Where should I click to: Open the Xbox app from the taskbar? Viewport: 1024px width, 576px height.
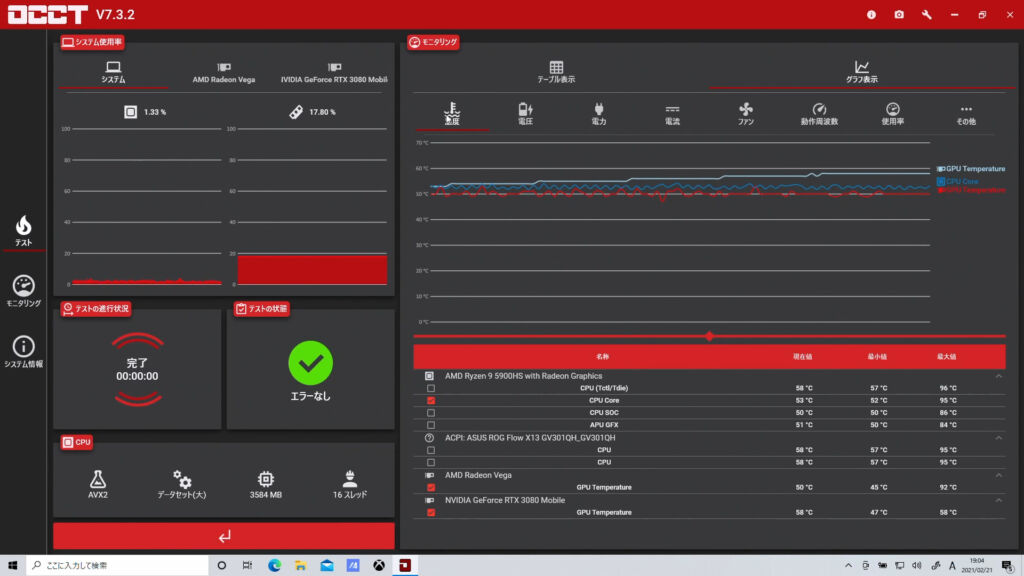coord(379,566)
